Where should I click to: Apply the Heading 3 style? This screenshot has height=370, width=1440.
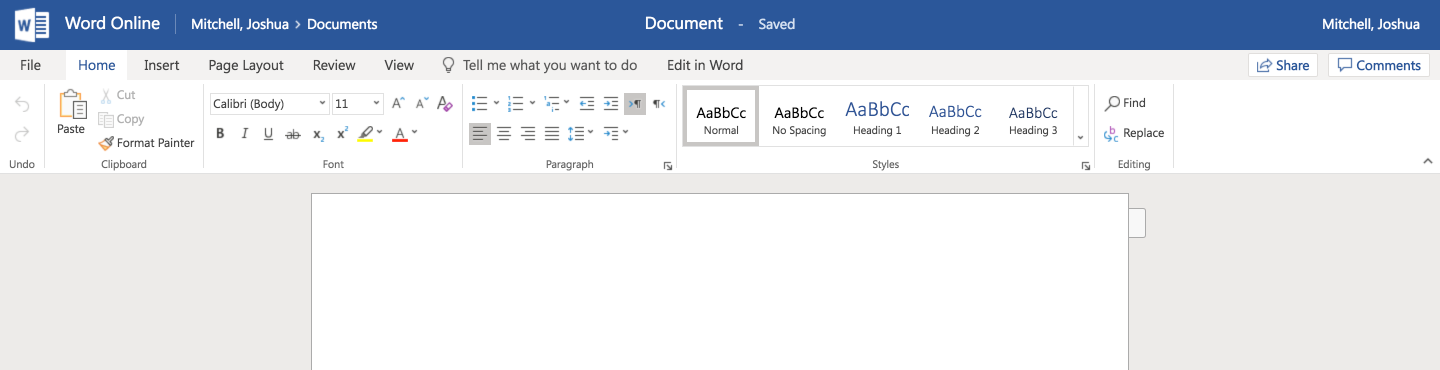click(x=1033, y=117)
